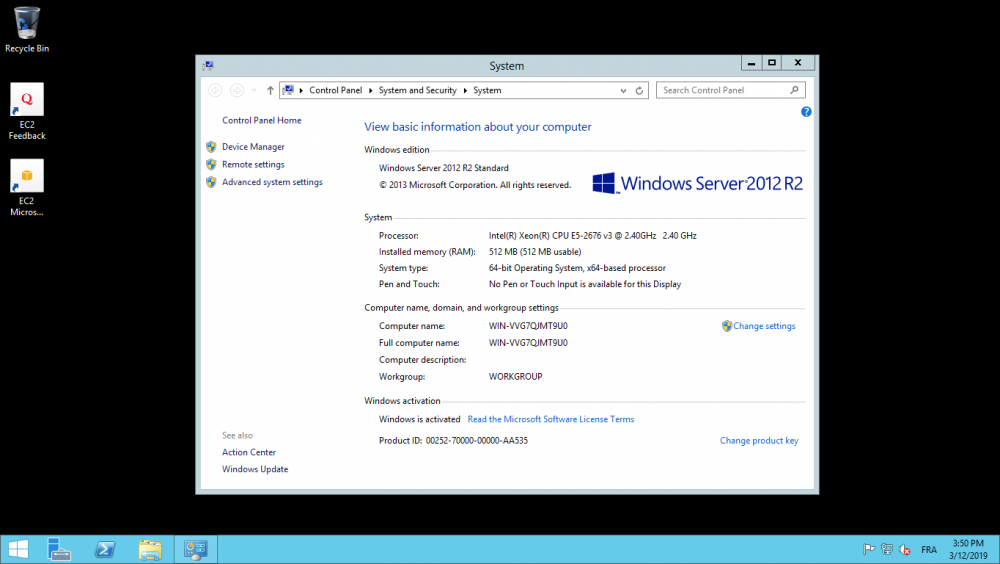Maximize the System window
Image resolution: width=1000 pixels, height=564 pixels.
point(772,63)
